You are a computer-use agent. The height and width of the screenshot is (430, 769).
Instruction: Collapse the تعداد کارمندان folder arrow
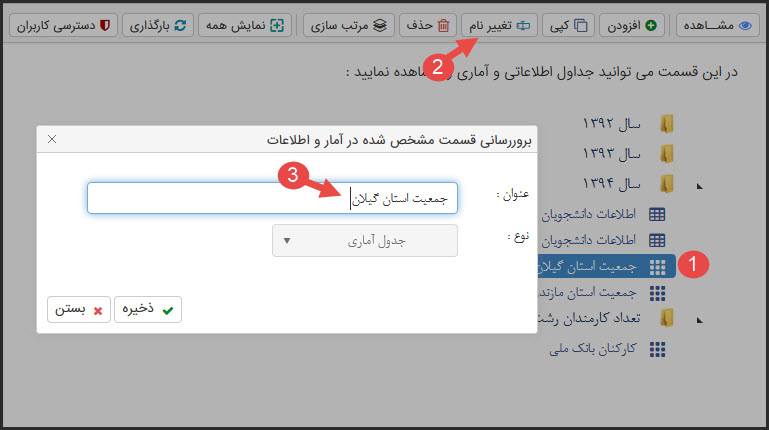(x=698, y=320)
